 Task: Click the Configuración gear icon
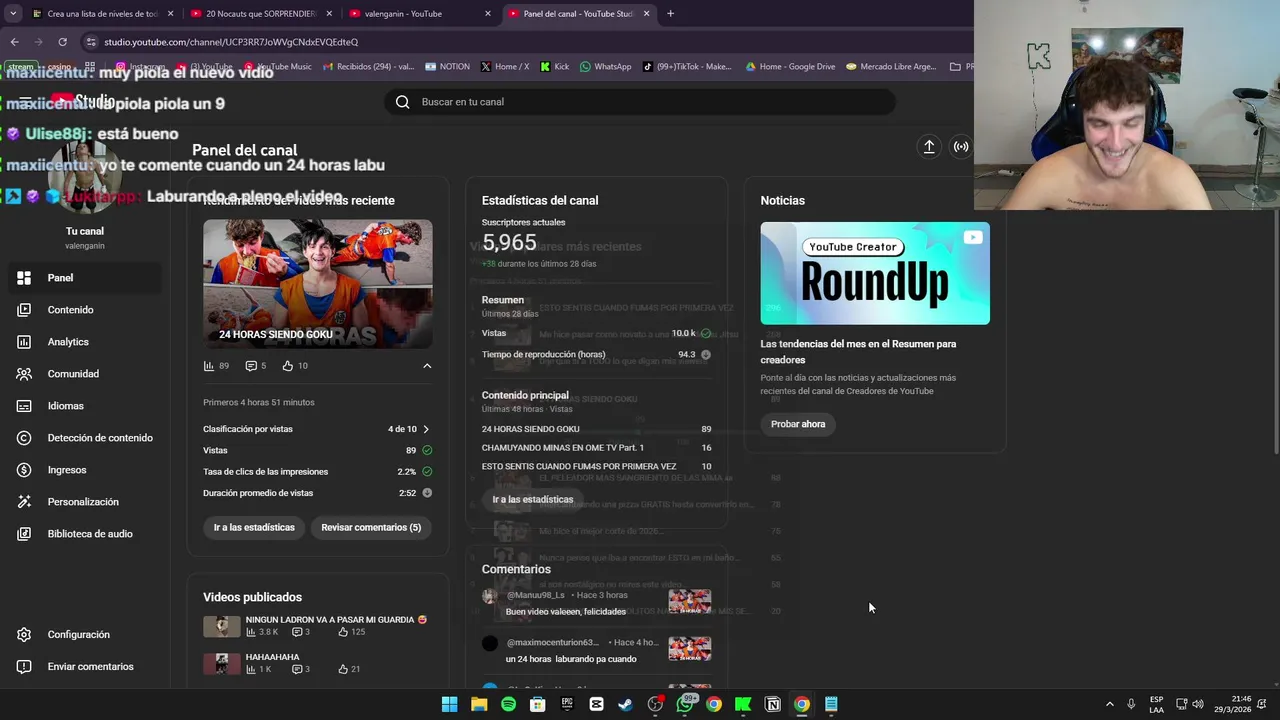[x=24, y=634]
